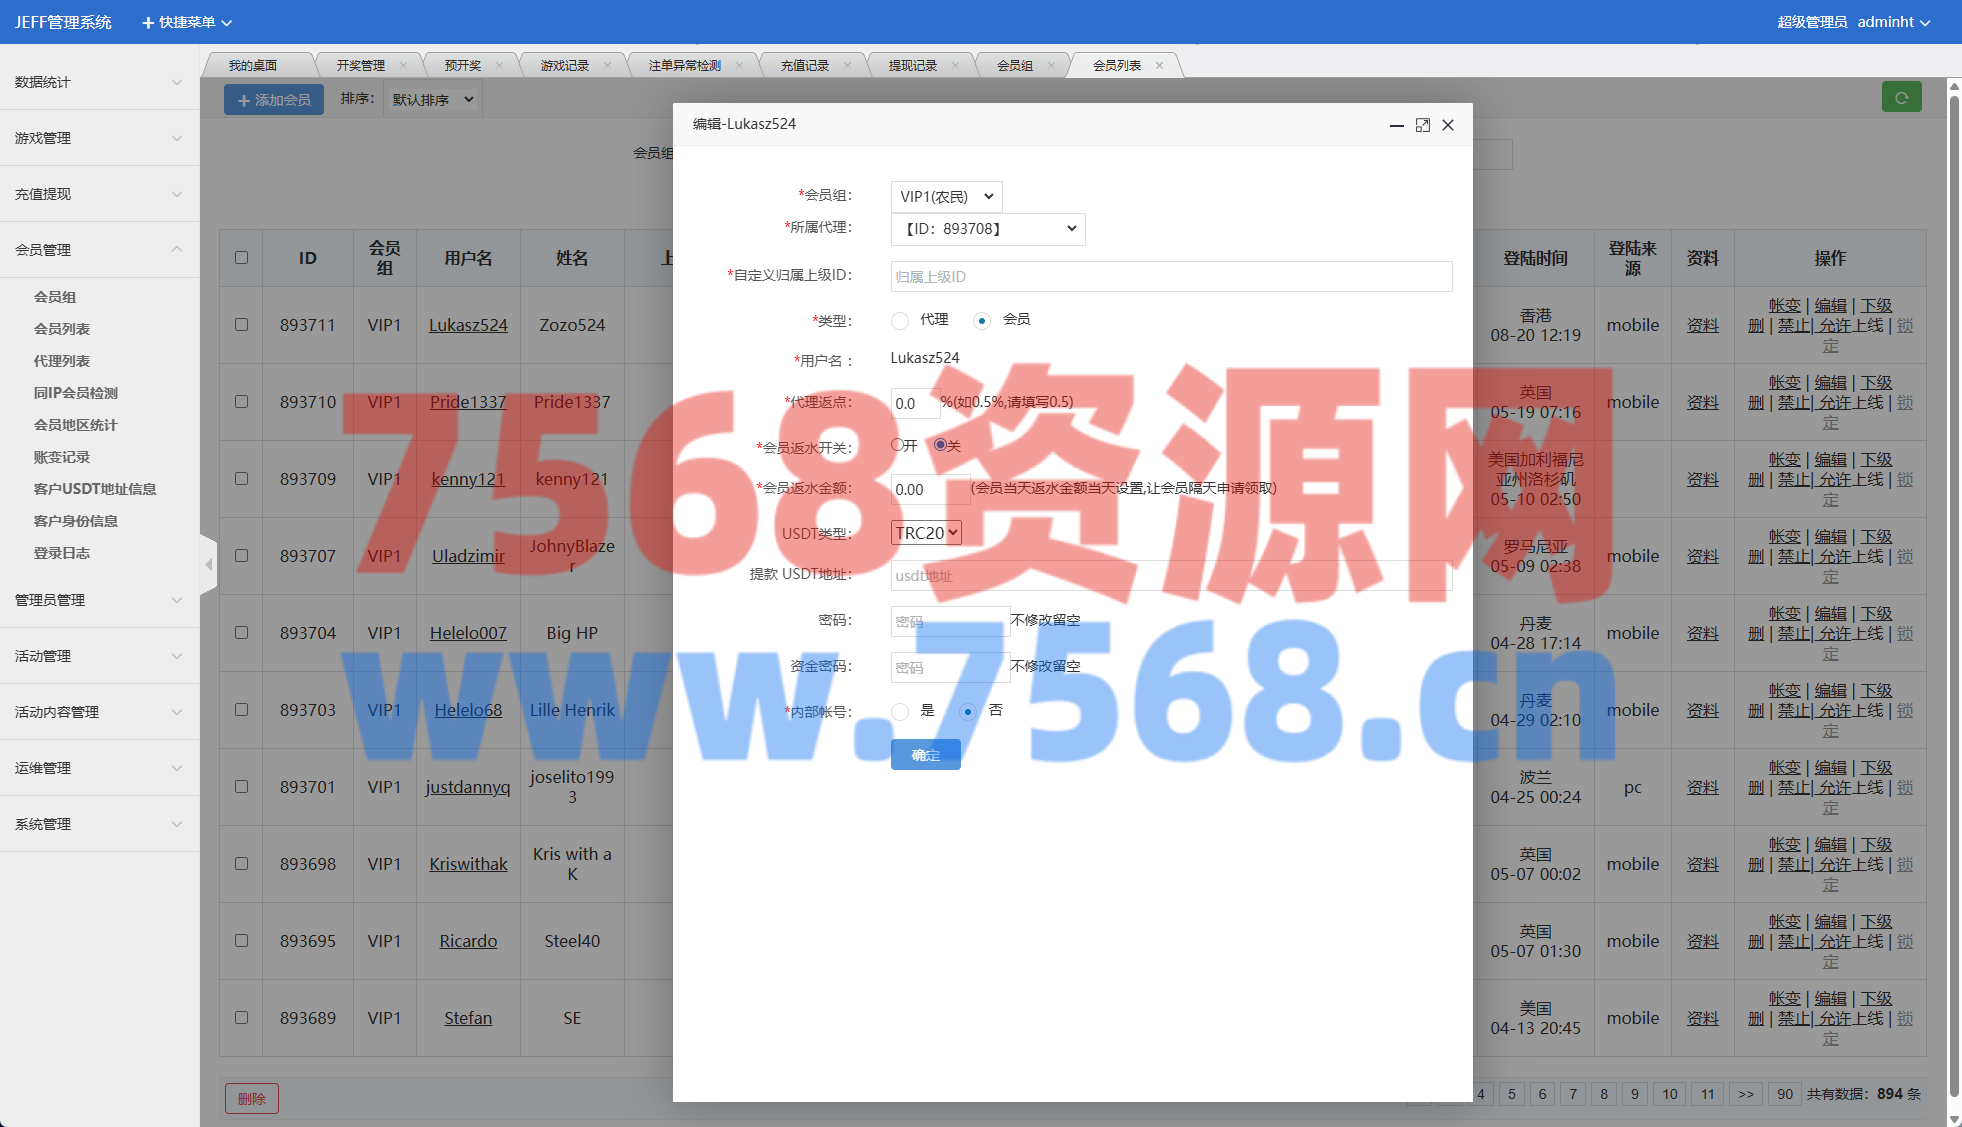1962x1127 pixels.
Task: Click the blue 确定 confirm button
Action: point(925,755)
